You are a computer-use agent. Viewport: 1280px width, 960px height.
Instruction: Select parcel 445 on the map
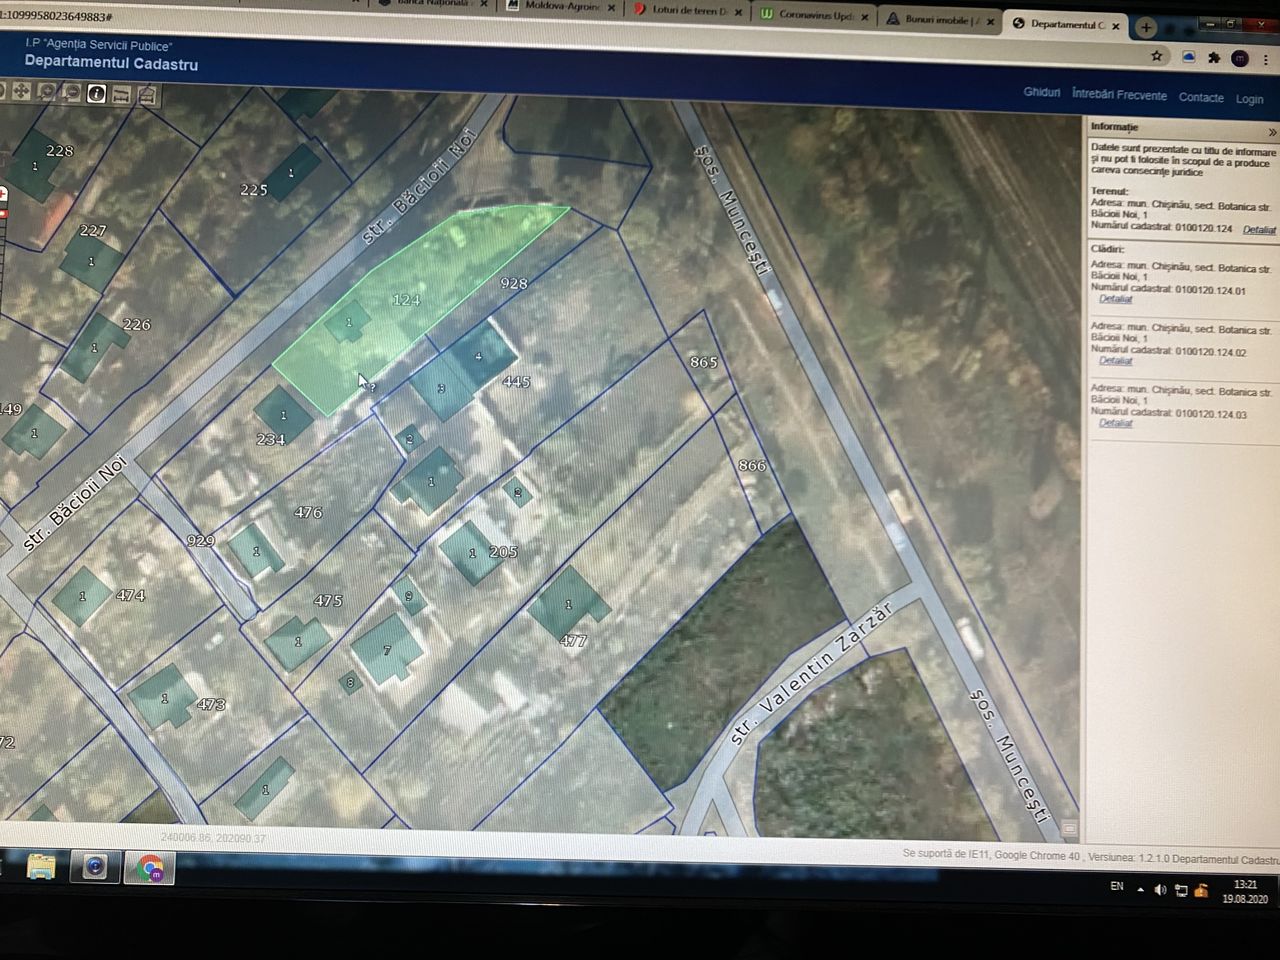(516, 382)
